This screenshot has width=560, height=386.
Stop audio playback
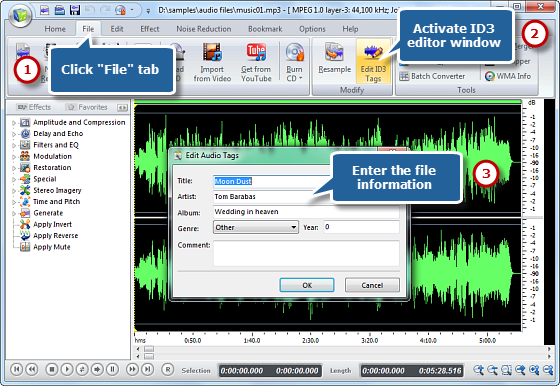(52, 369)
